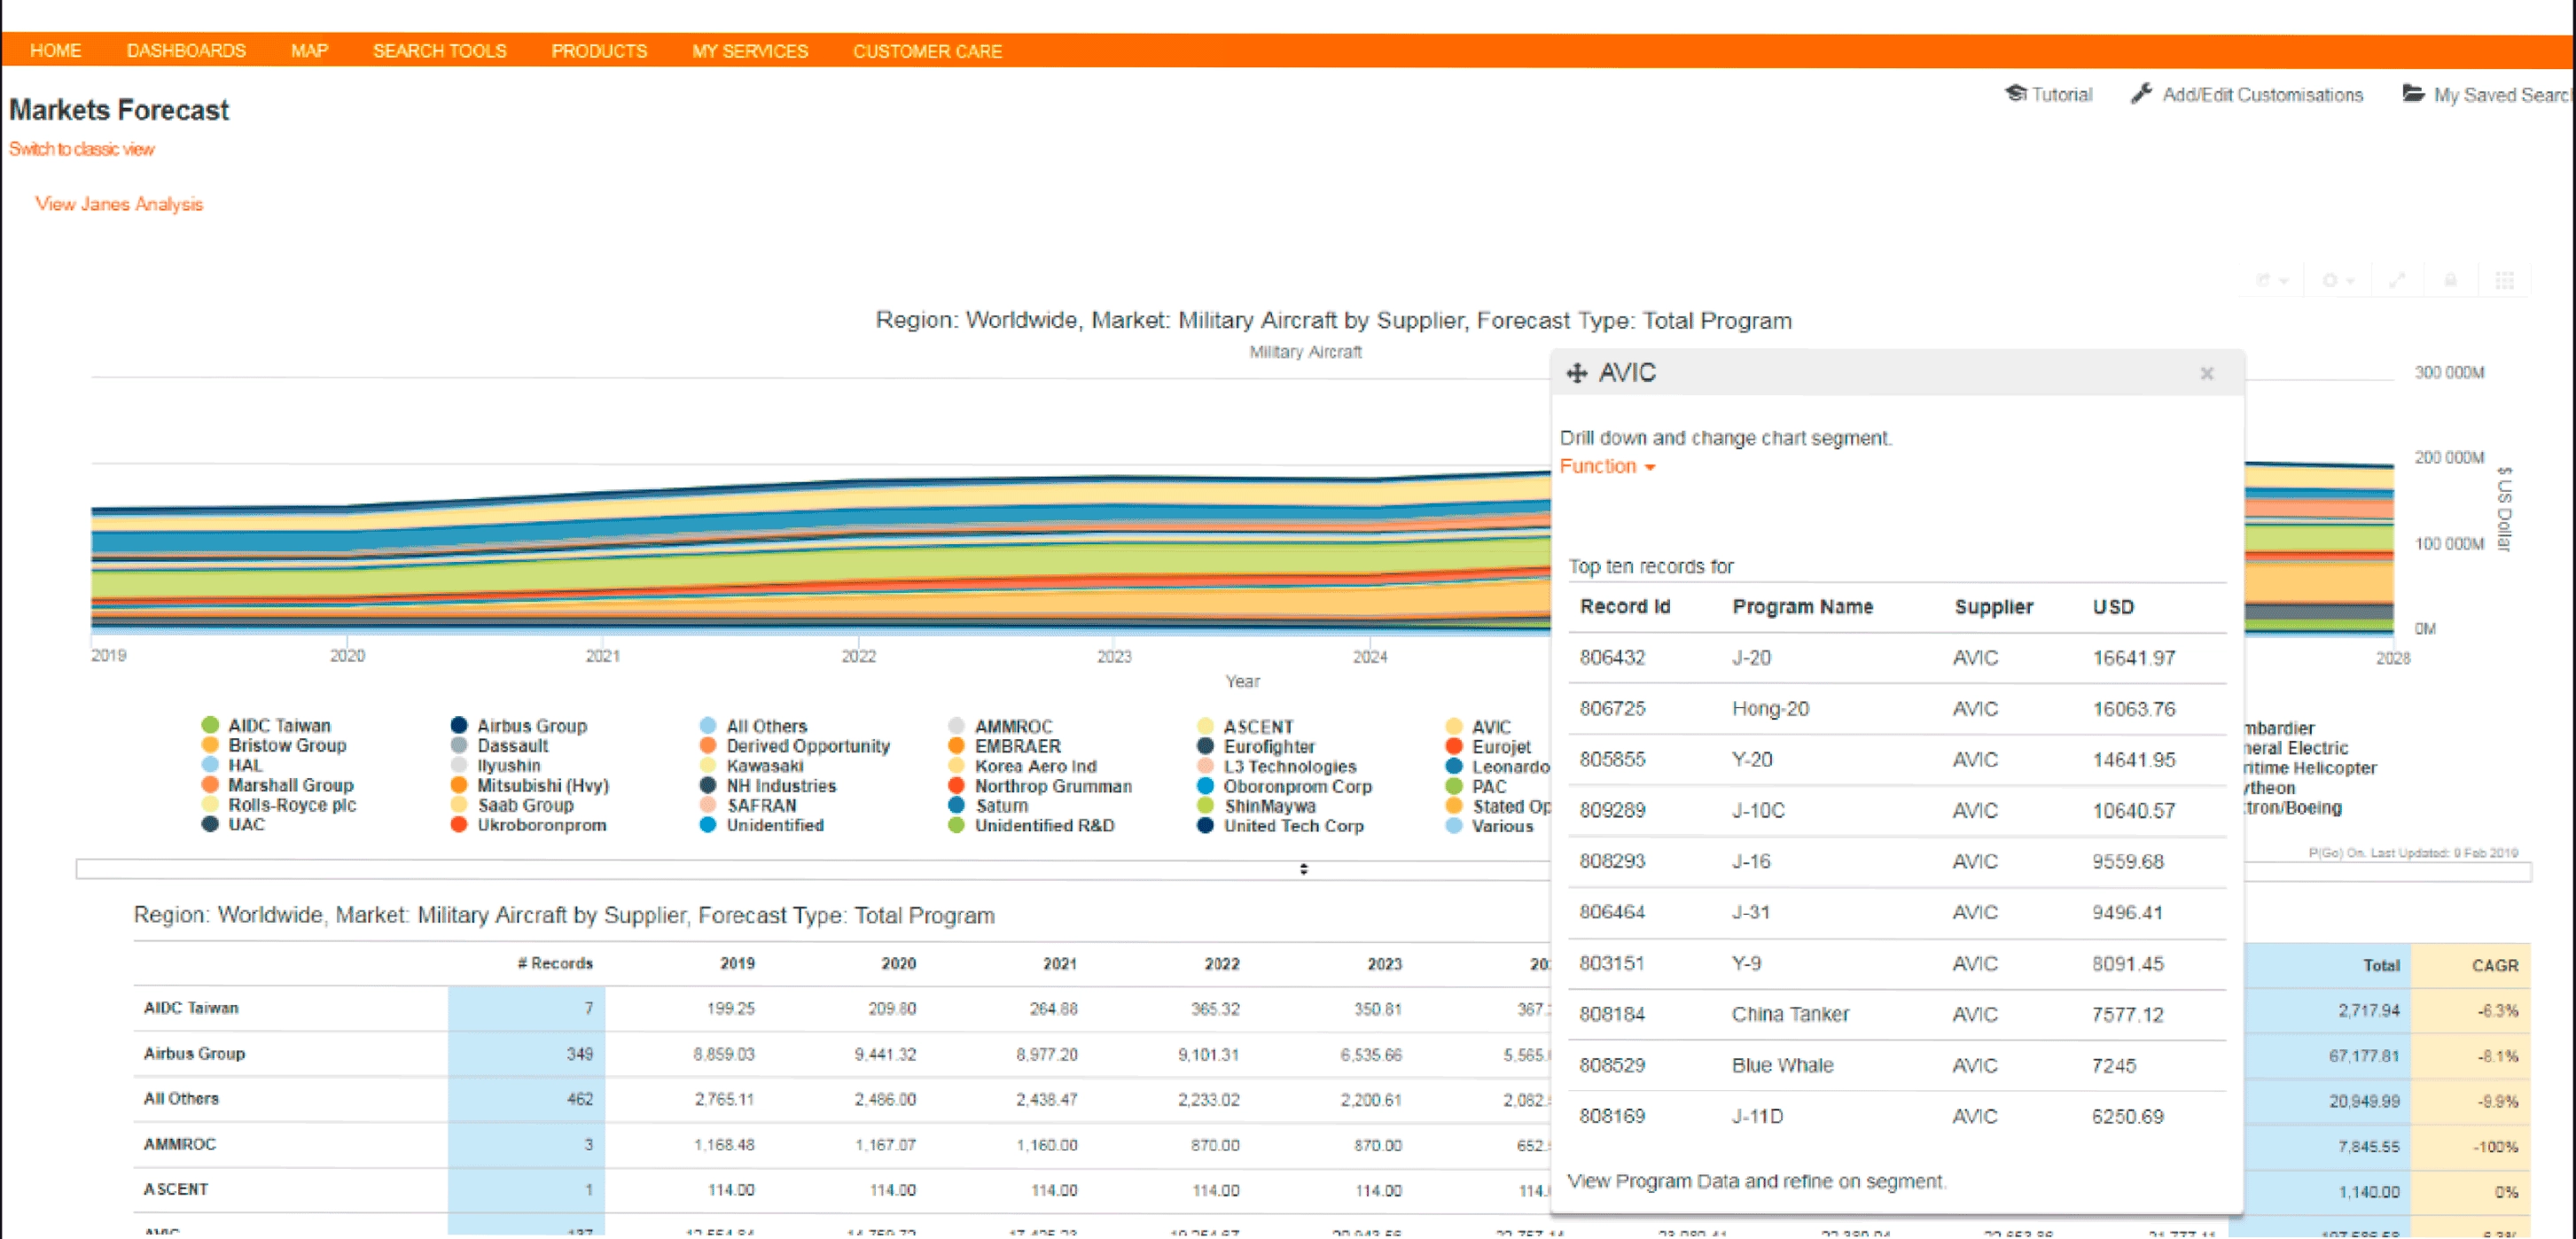Screen dimensions: 2576x1239
Task: Open the SEARCH TOOLS menu
Action: 439,50
